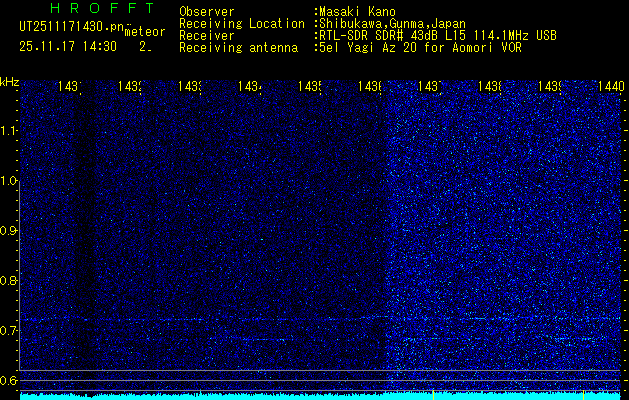Select the 1.1 frequency axis label

(x=9, y=130)
